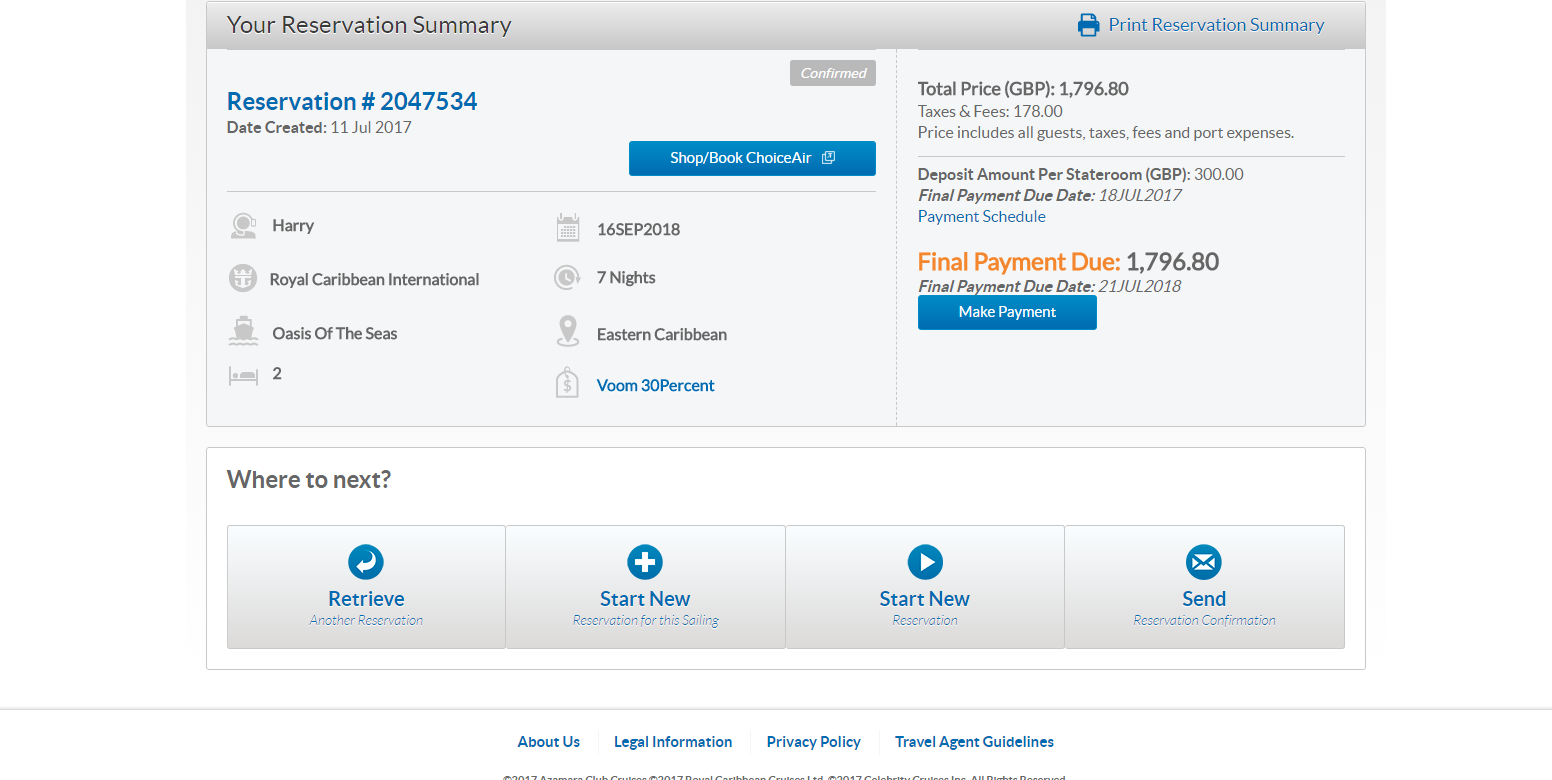This screenshot has height=780, width=1552.
Task: Select the Start New Reservation tile
Action: 925,587
